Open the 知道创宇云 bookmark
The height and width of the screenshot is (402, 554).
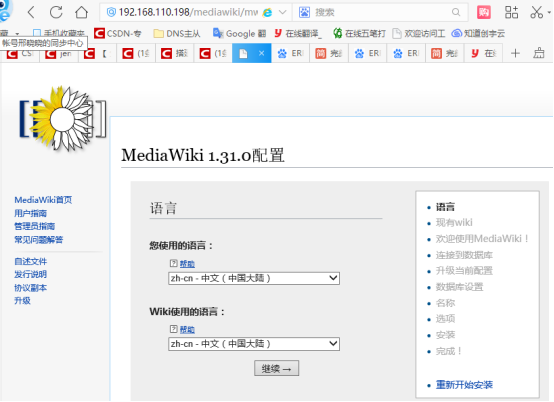pyautogui.click(x=478, y=34)
